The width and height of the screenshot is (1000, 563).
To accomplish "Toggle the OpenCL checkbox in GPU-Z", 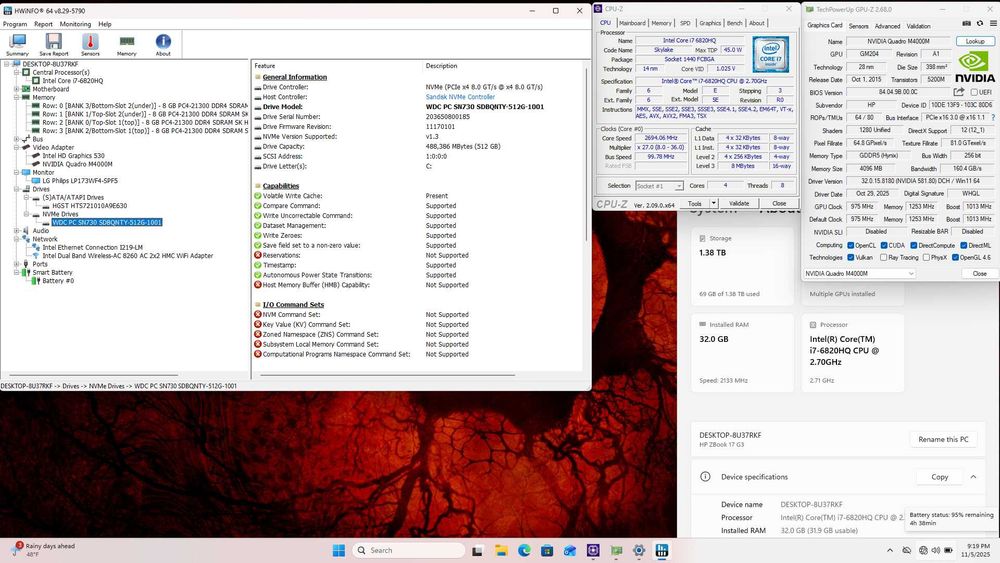I will tap(850, 245).
